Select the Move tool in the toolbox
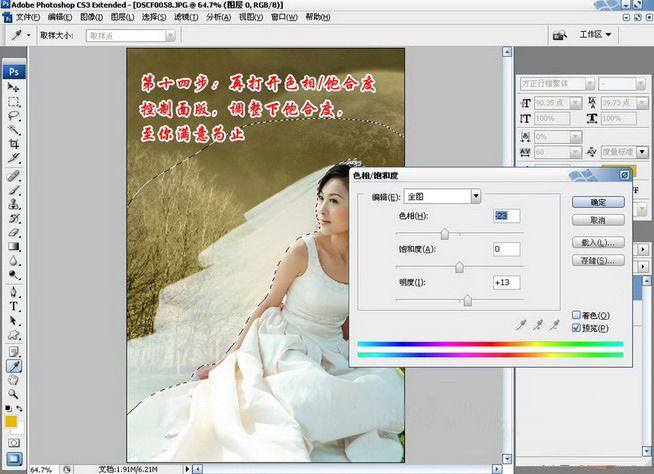Viewport: 654px width, 474px height. (x=14, y=88)
